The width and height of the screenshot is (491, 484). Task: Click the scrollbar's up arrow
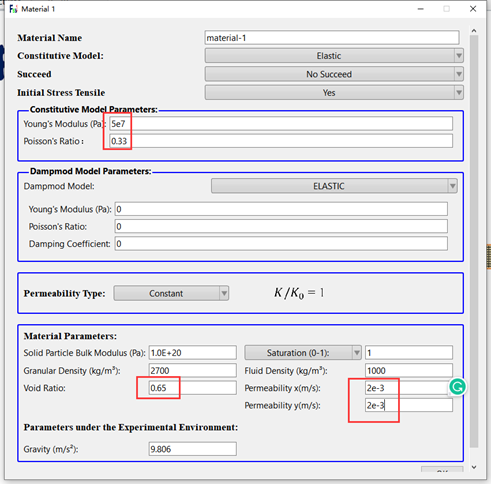click(474, 31)
